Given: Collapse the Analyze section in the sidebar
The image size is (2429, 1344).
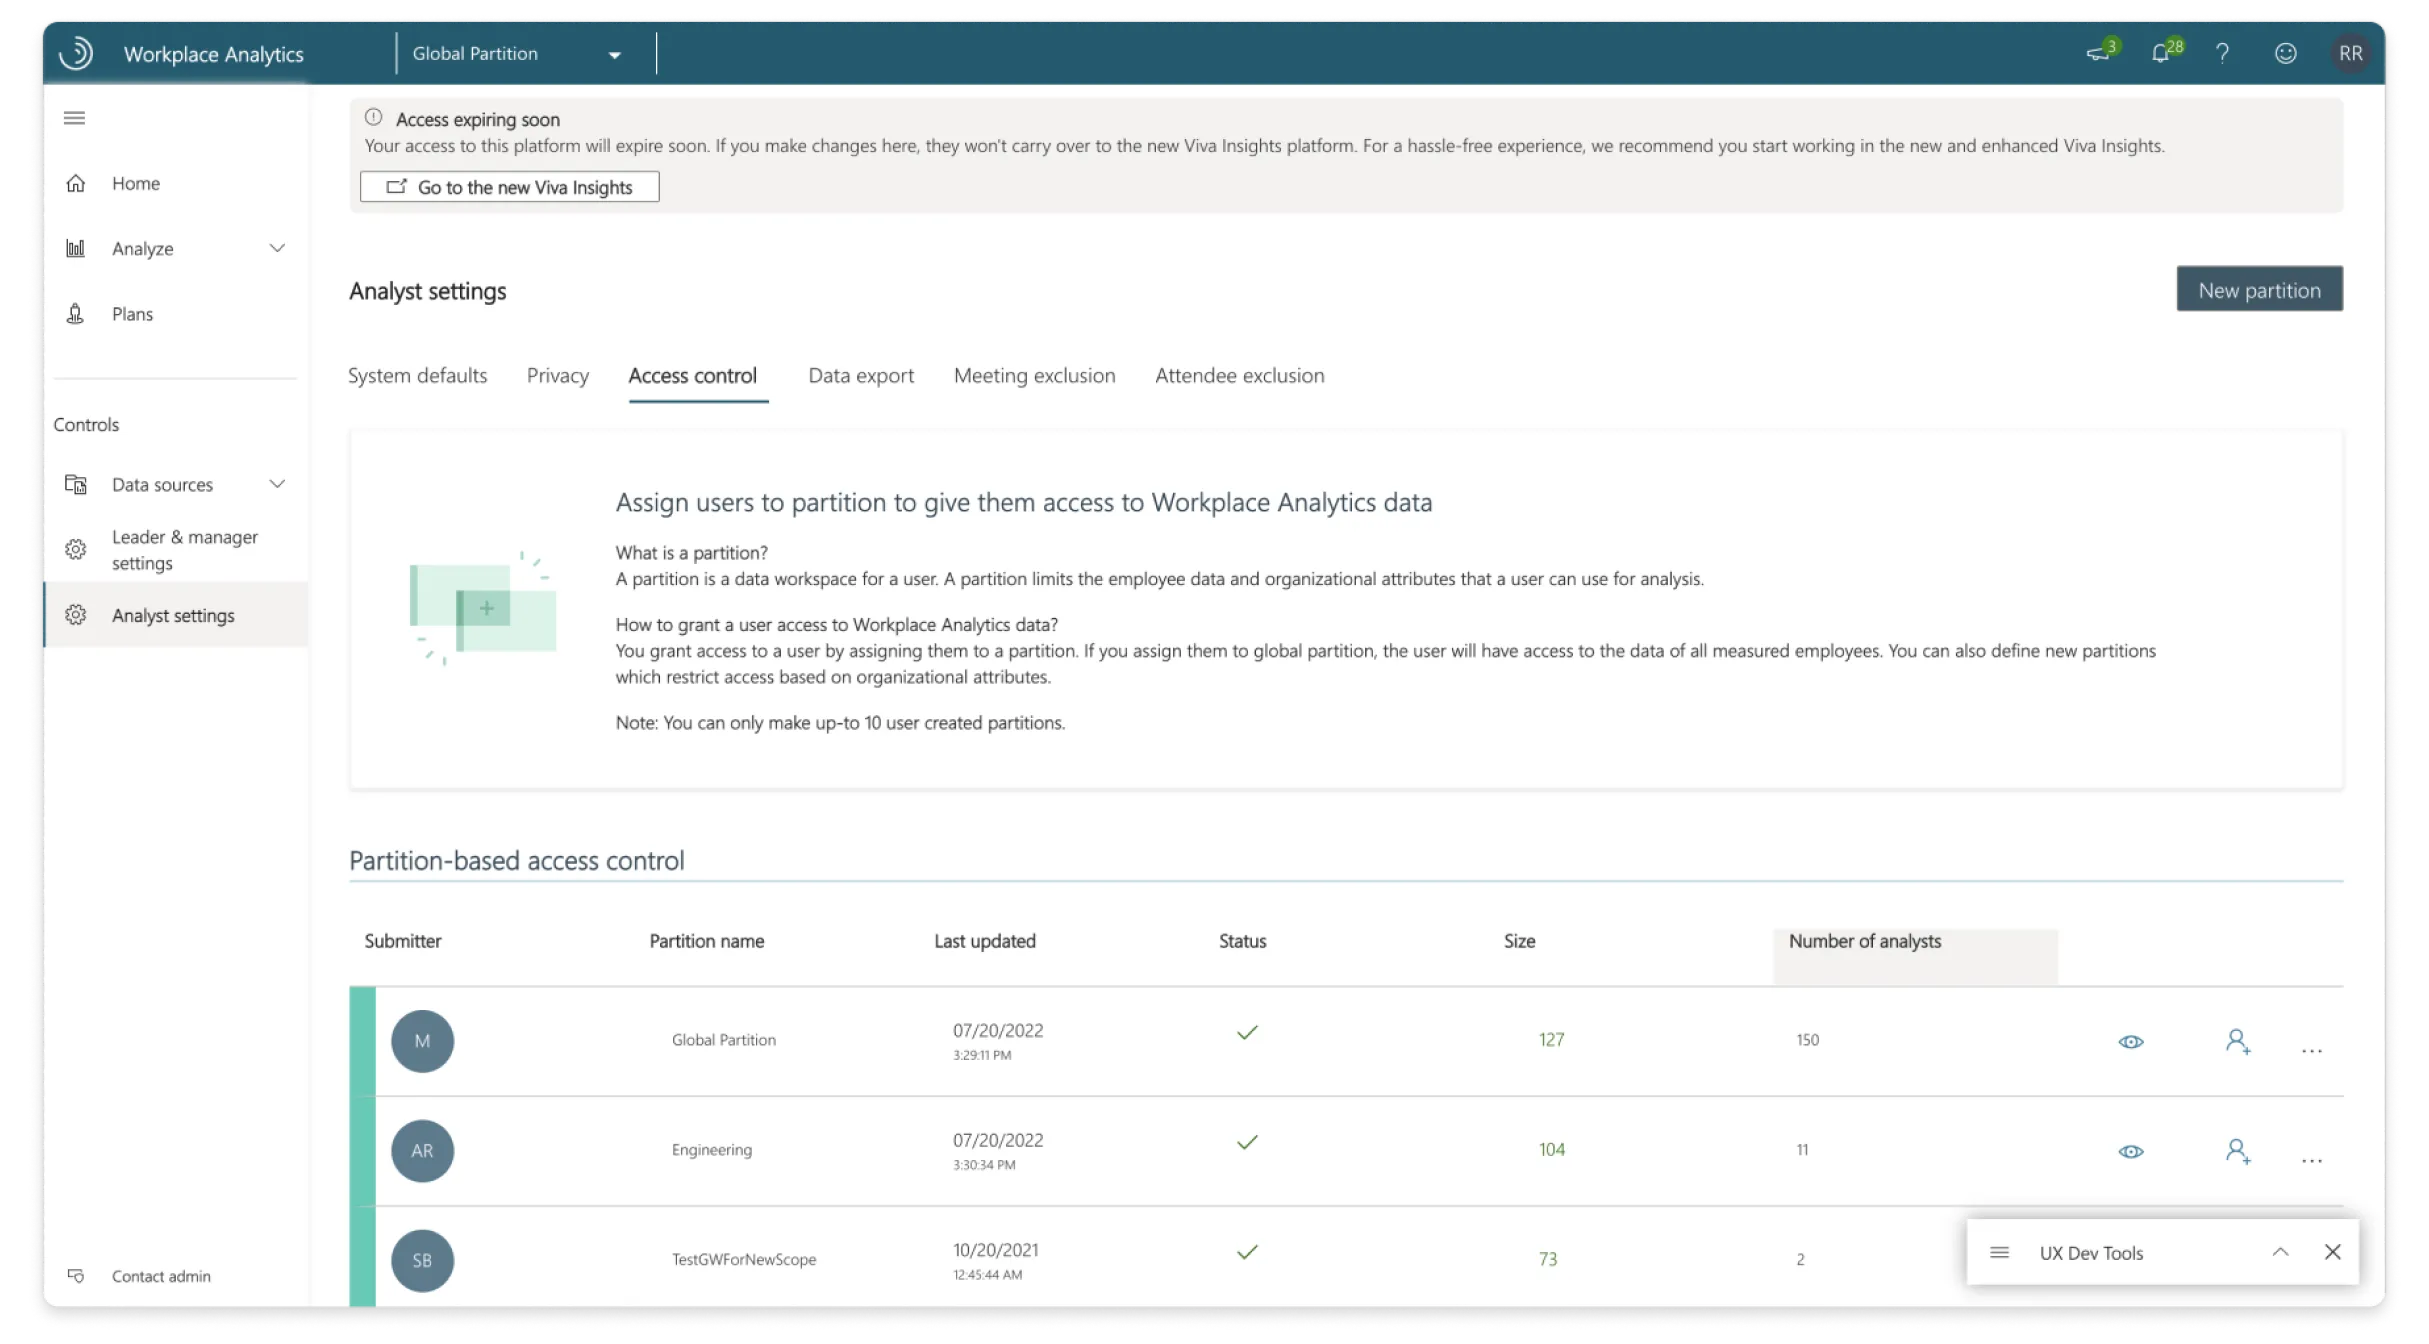Looking at the screenshot, I should point(277,248).
